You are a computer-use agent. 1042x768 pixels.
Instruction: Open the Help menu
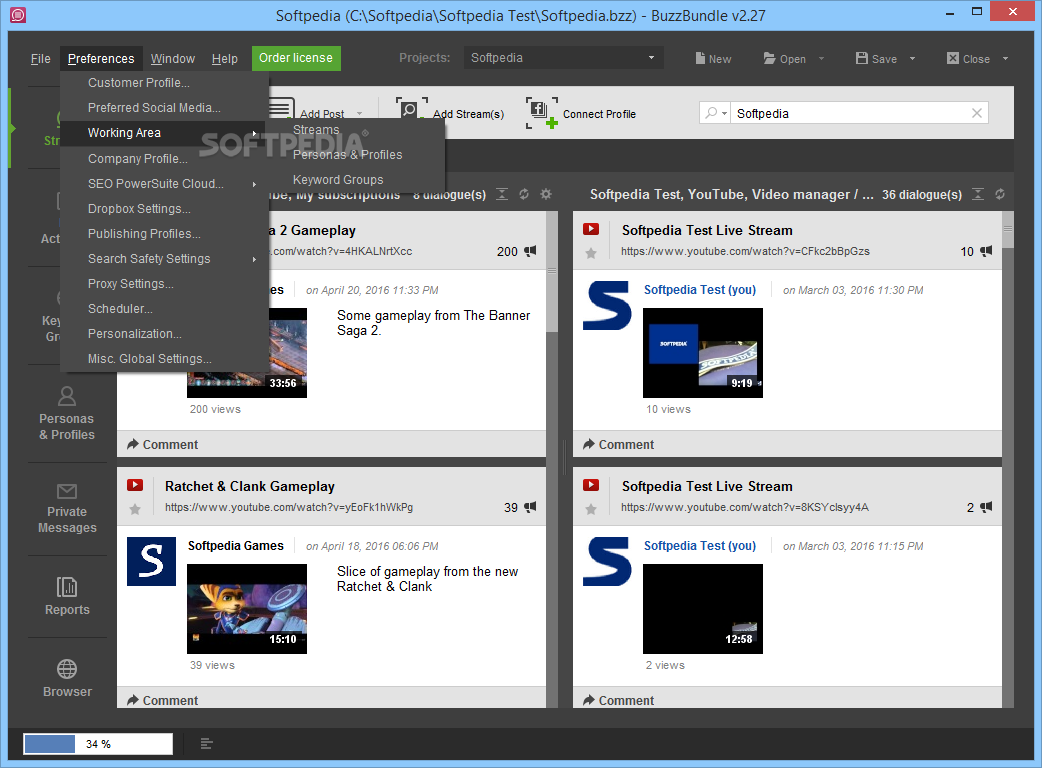pos(225,58)
